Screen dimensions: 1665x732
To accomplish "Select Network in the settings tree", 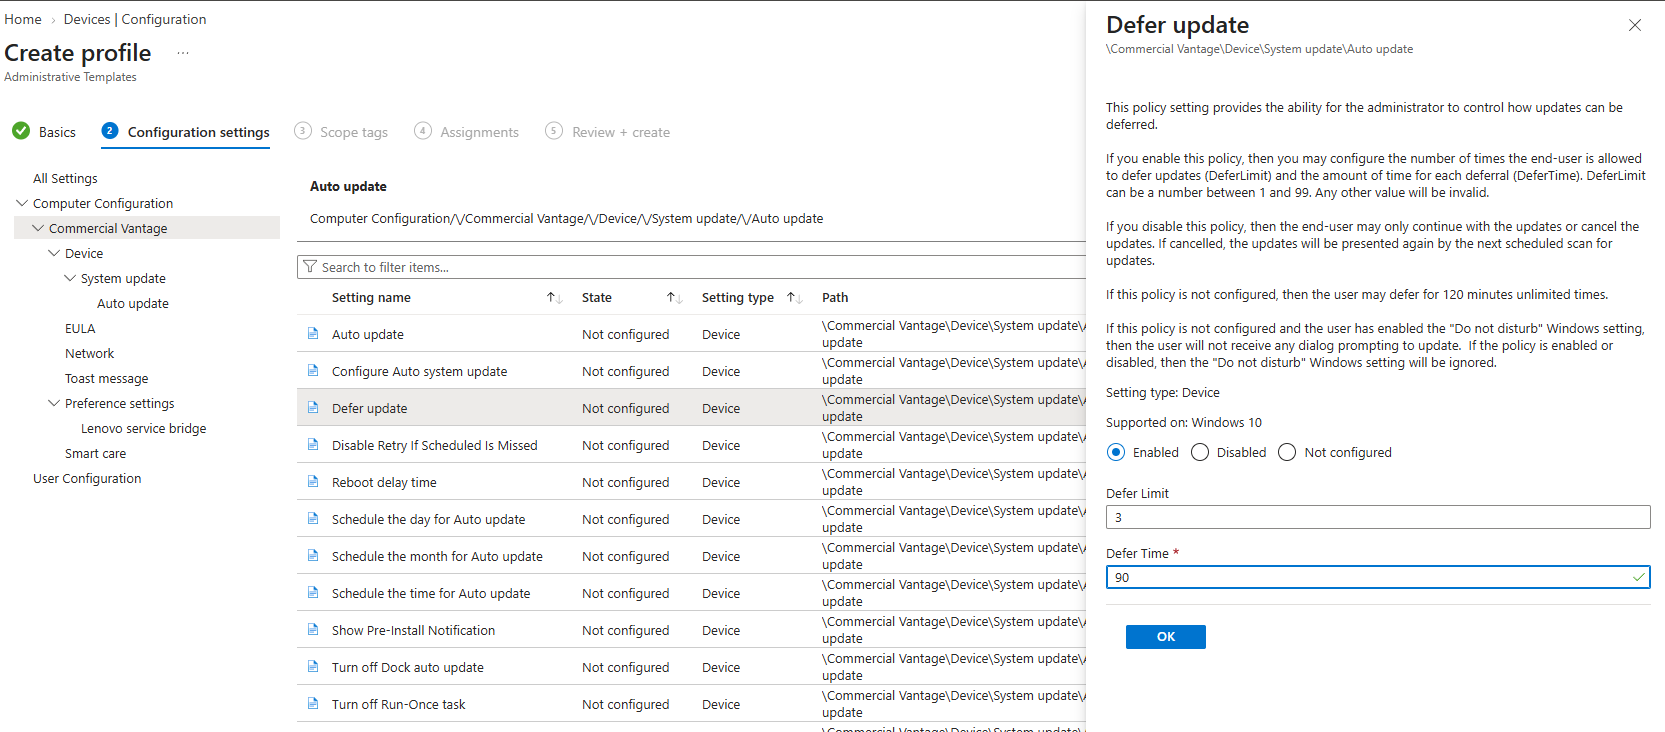I will click(x=90, y=354).
